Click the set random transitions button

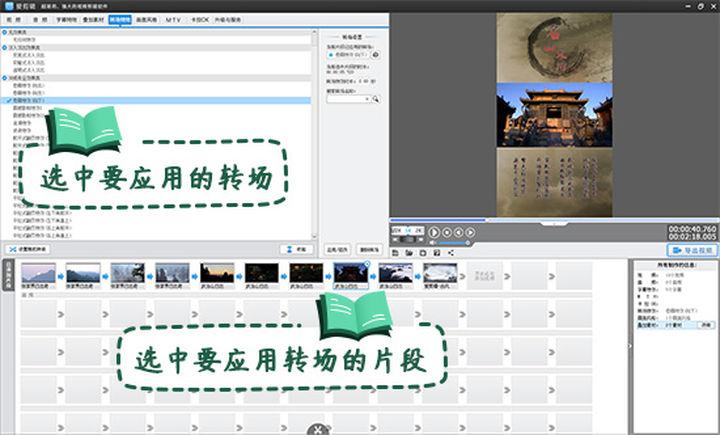pyautogui.click(x=28, y=249)
